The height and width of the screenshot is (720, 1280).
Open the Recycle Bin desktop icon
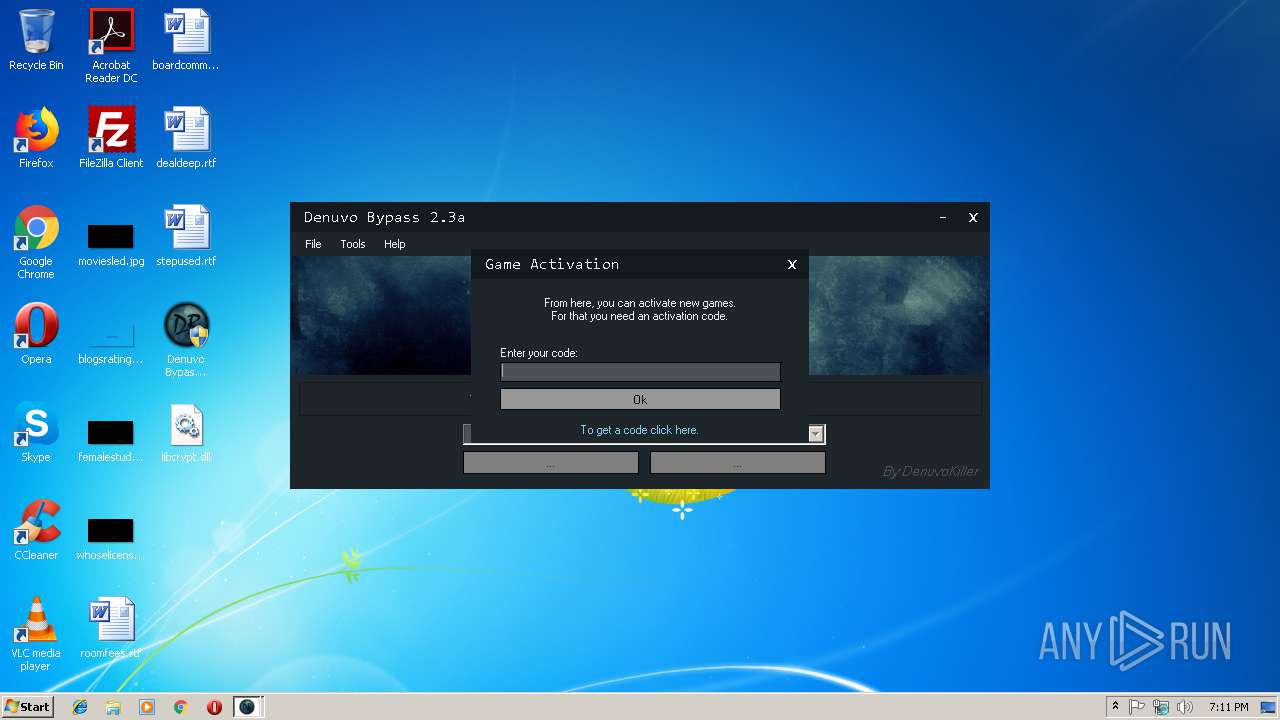coord(36,40)
